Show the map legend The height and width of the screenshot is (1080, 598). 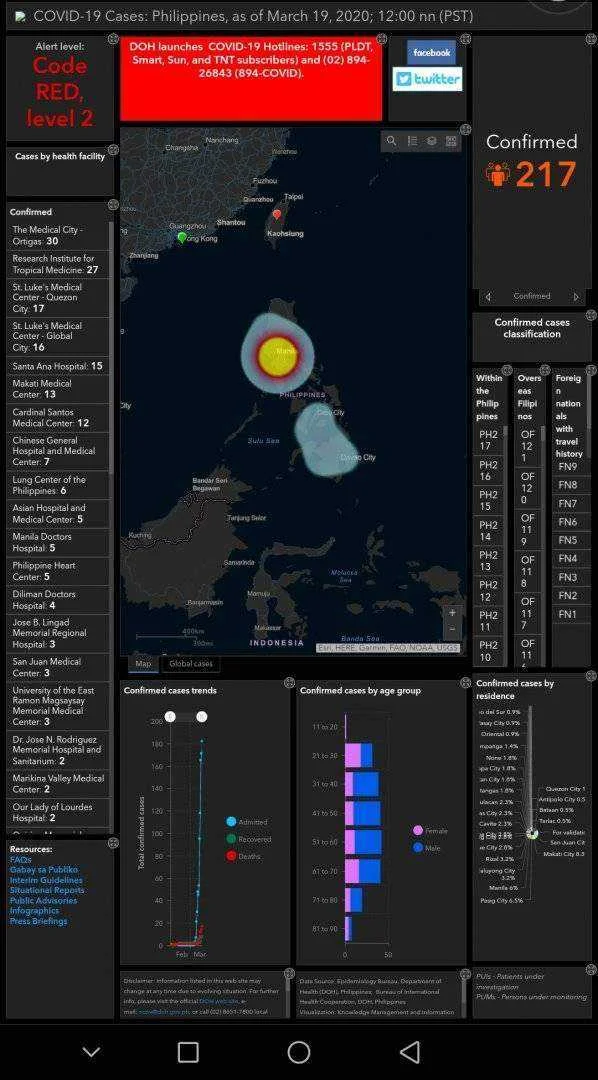click(x=412, y=141)
